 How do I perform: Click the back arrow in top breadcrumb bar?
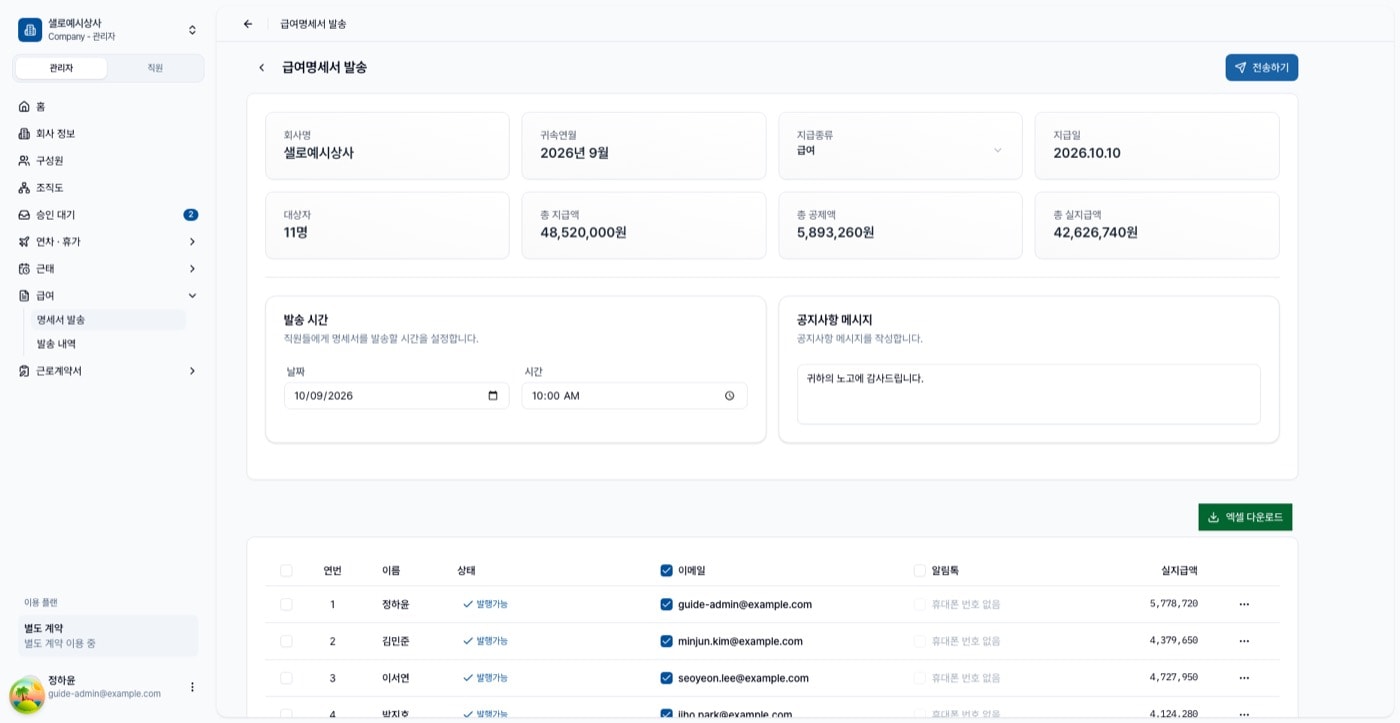(248, 24)
